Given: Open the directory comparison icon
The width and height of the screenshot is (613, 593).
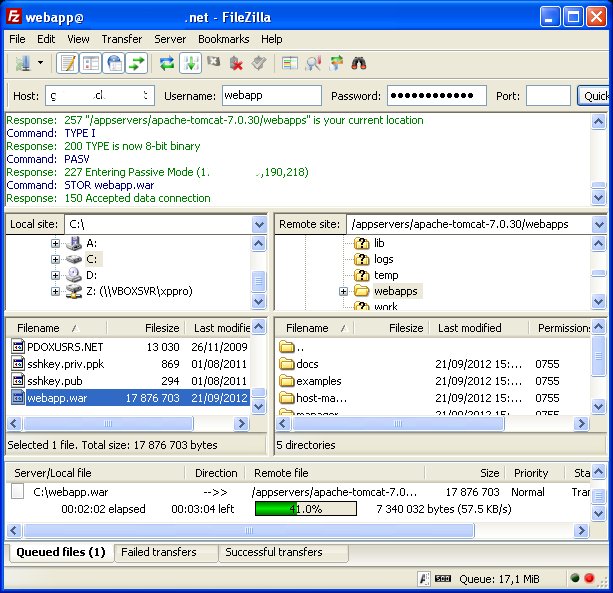Looking at the screenshot, I should pos(290,63).
